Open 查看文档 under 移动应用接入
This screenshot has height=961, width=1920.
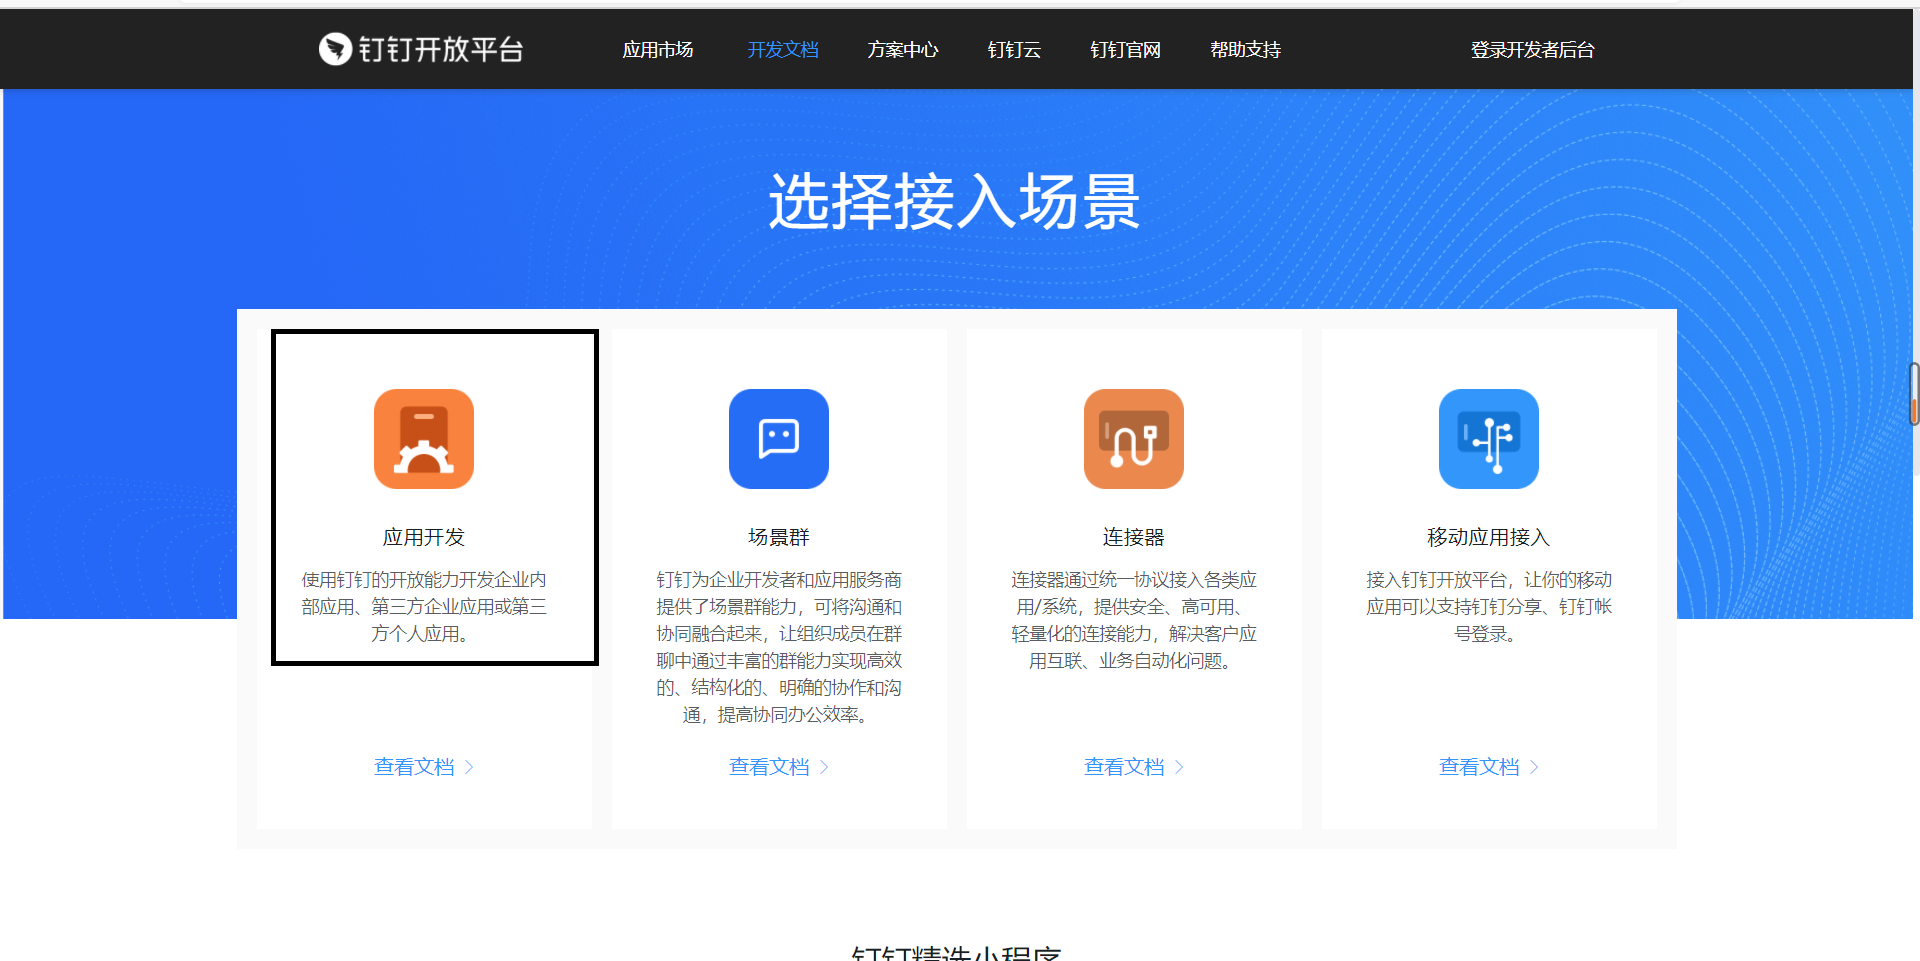[x=1479, y=766]
